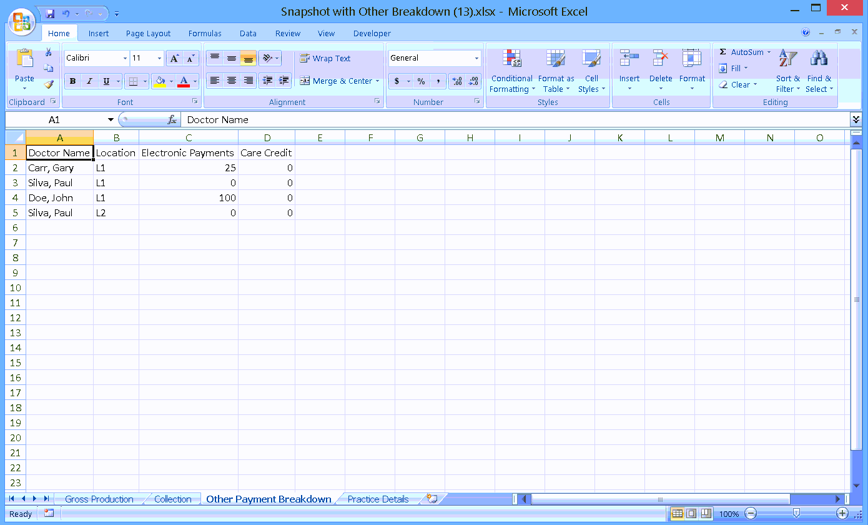Viewport: 868px width, 525px height.
Task: Select cell C4 containing value 100
Action: pyautogui.click(x=188, y=198)
